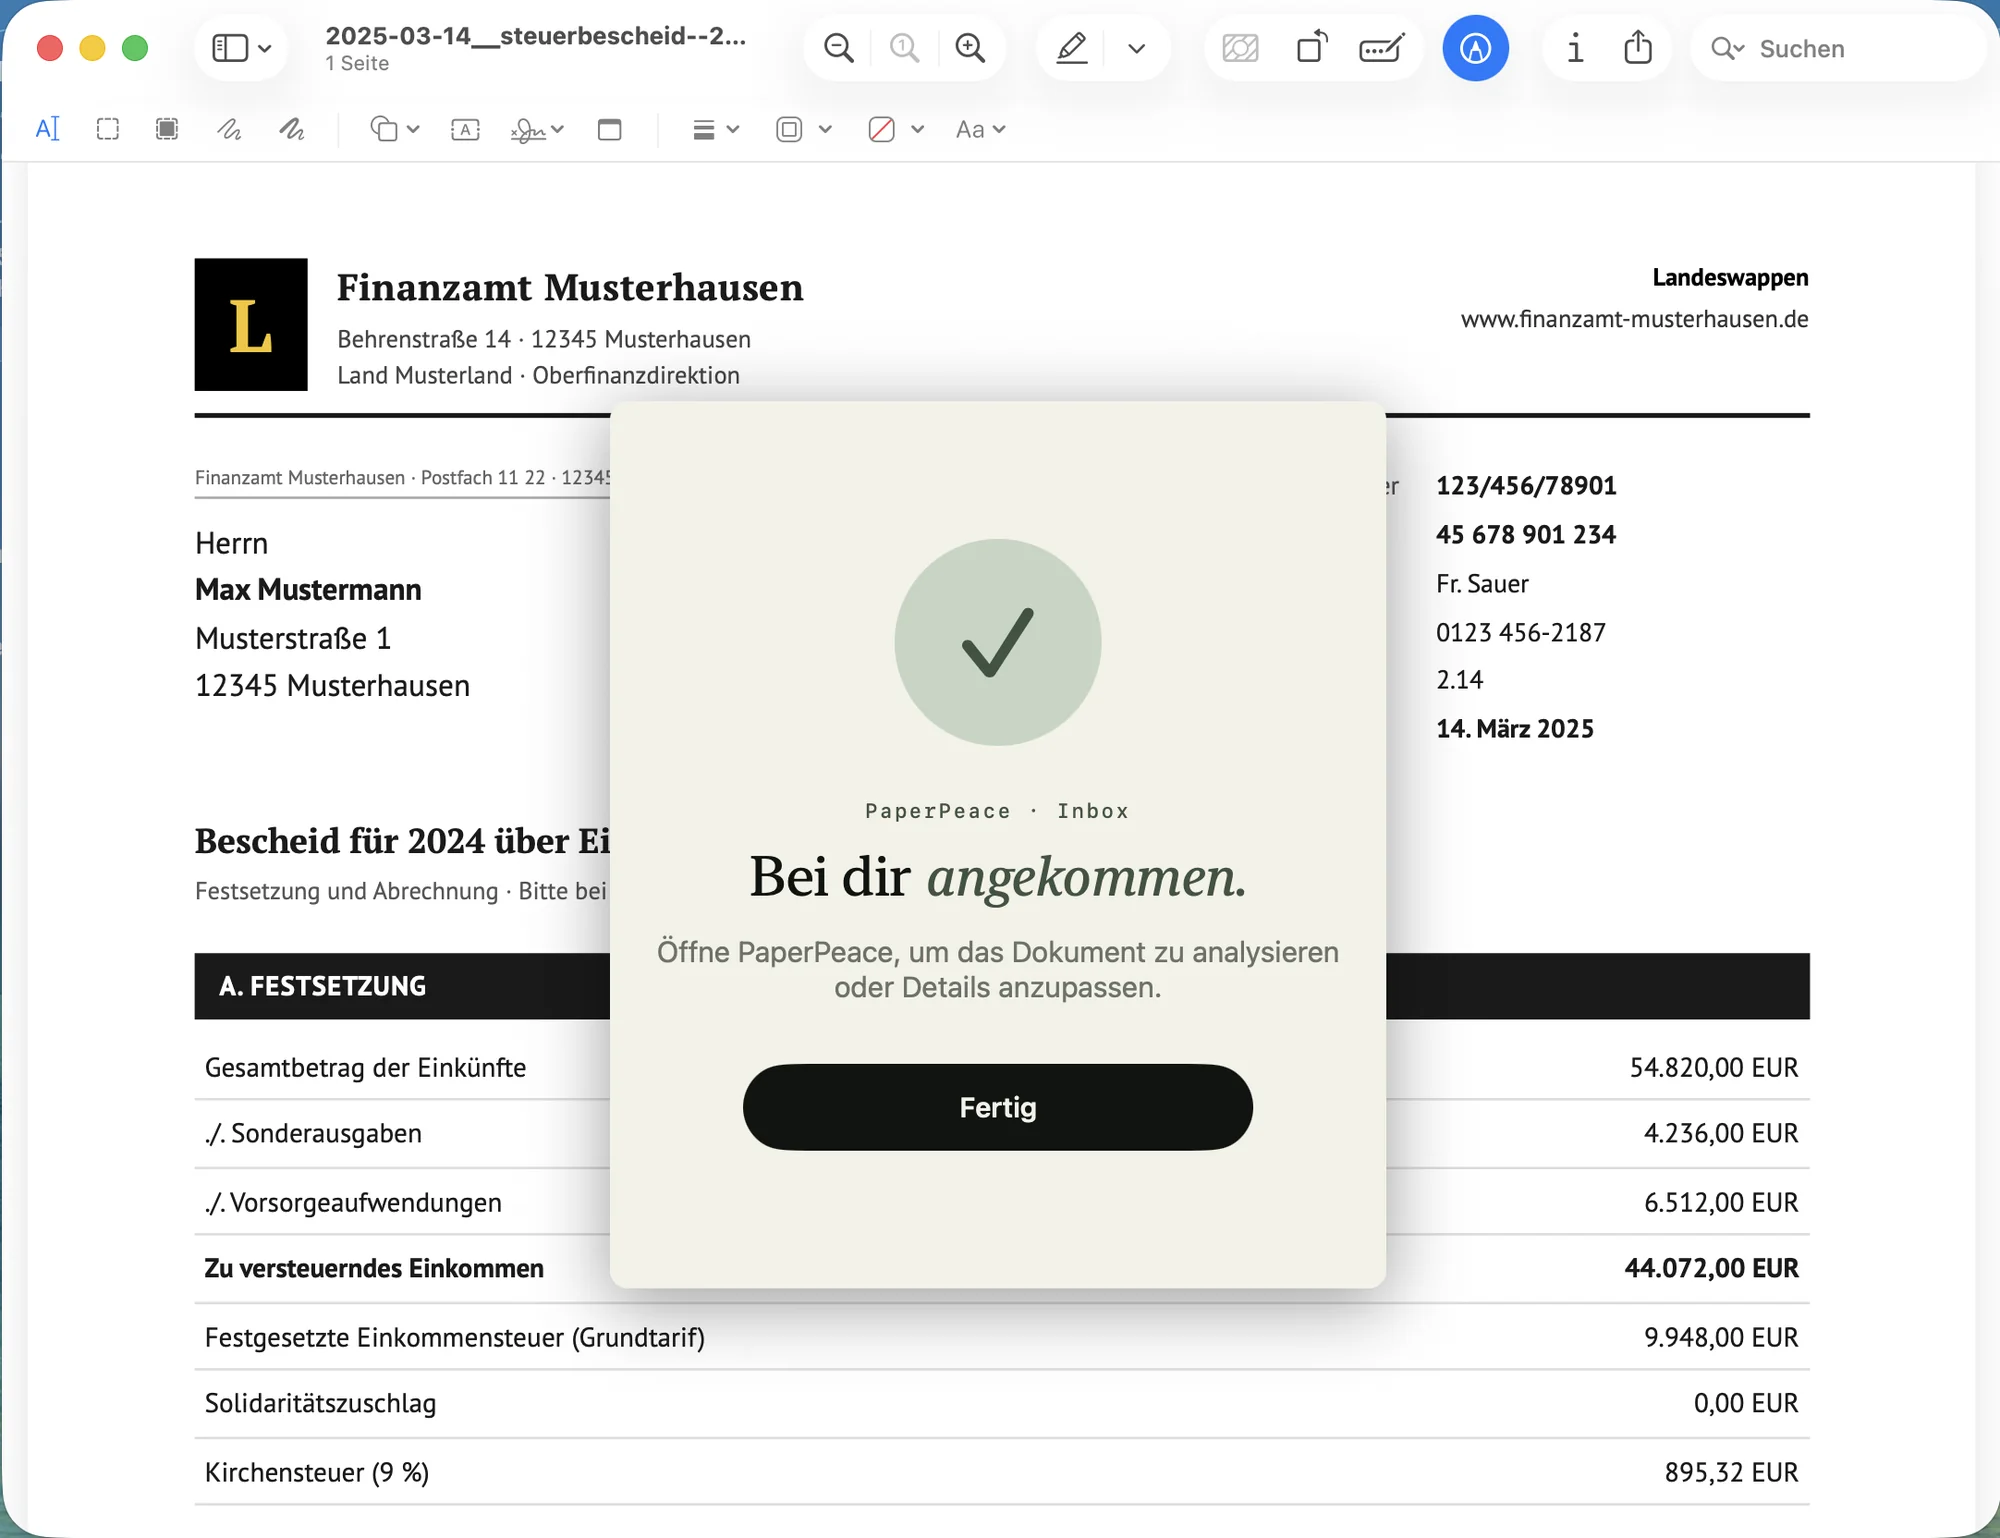The image size is (2000, 1538).
Task: Add a note annotation
Action: [x=609, y=129]
